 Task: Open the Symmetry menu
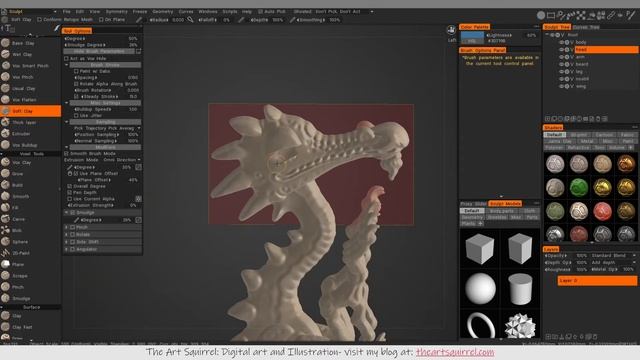tap(116, 11)
